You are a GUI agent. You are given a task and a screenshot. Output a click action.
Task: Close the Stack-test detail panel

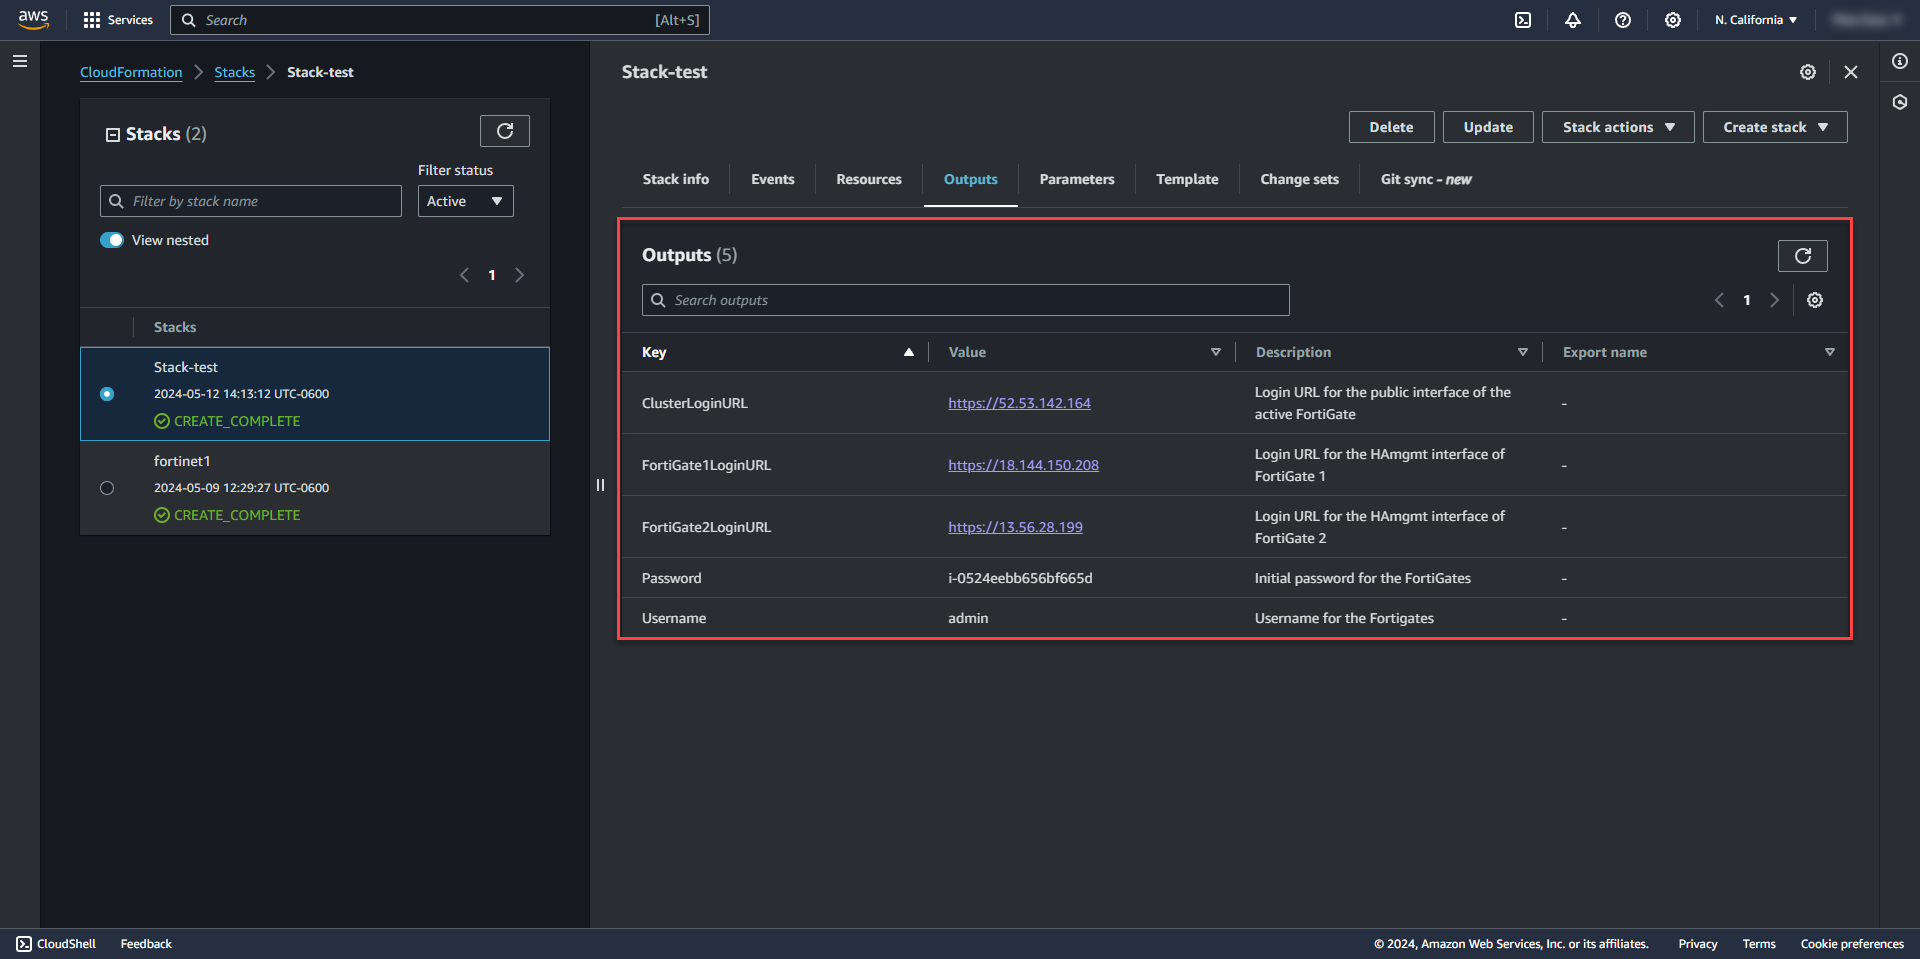pyautogui.click(x=1851, y=72)
